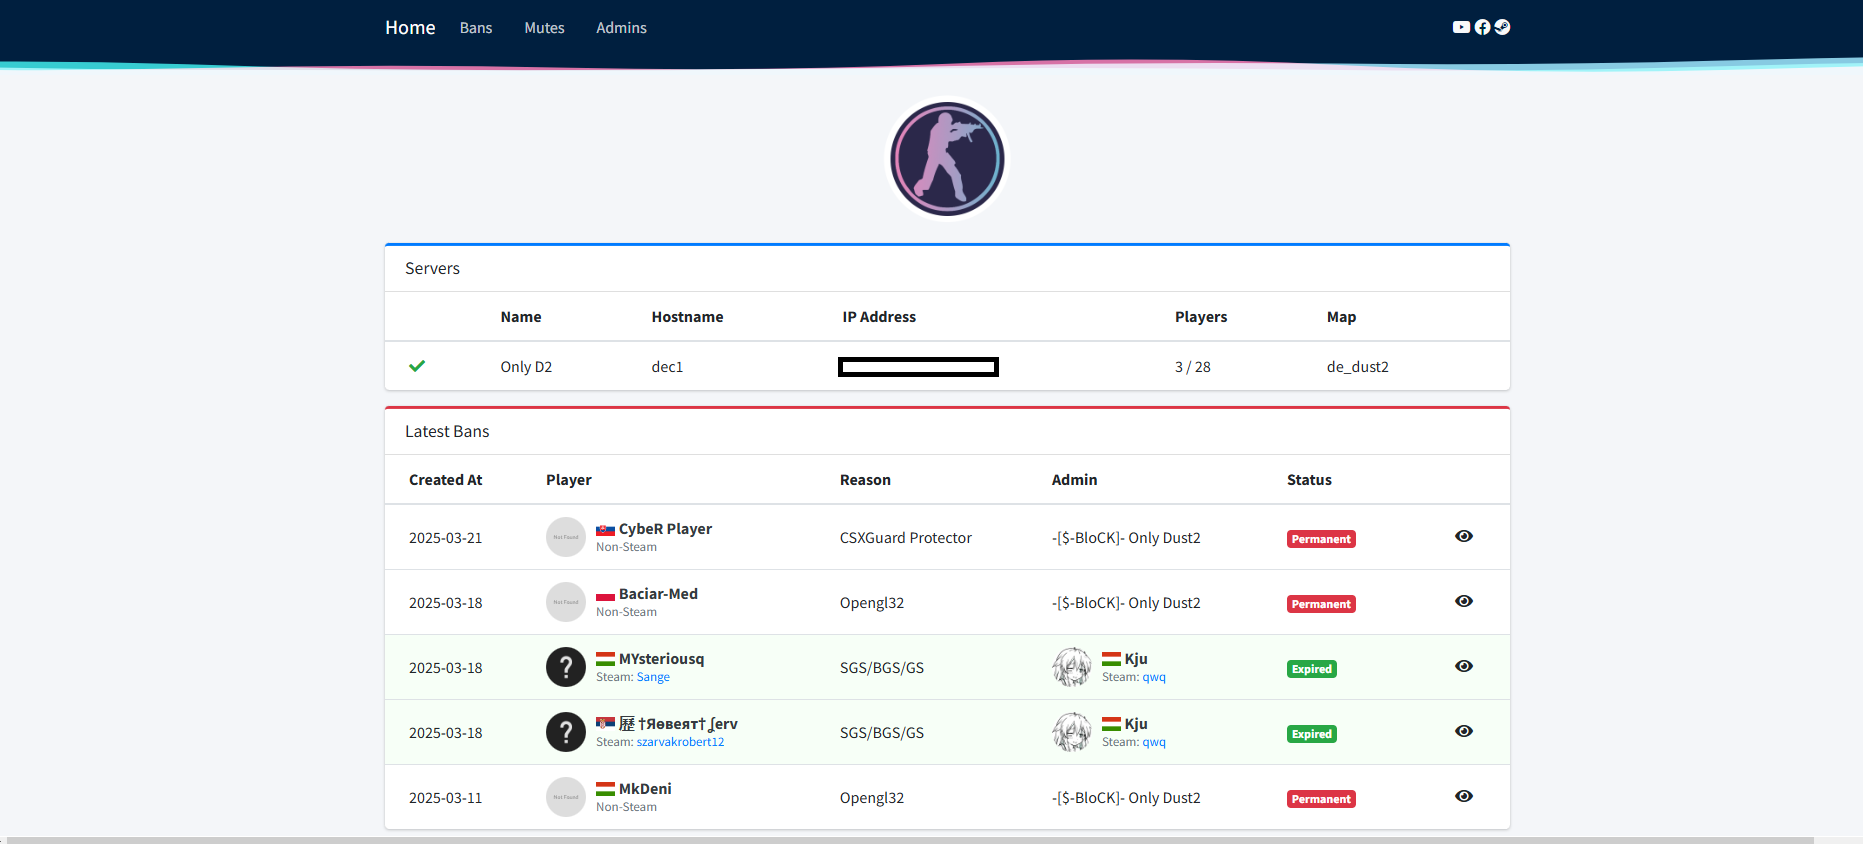Image resolution: width=1863 pixels, height=844 pixels.
Task: Open the YouTube link in the header
Action: [1461, 27]
